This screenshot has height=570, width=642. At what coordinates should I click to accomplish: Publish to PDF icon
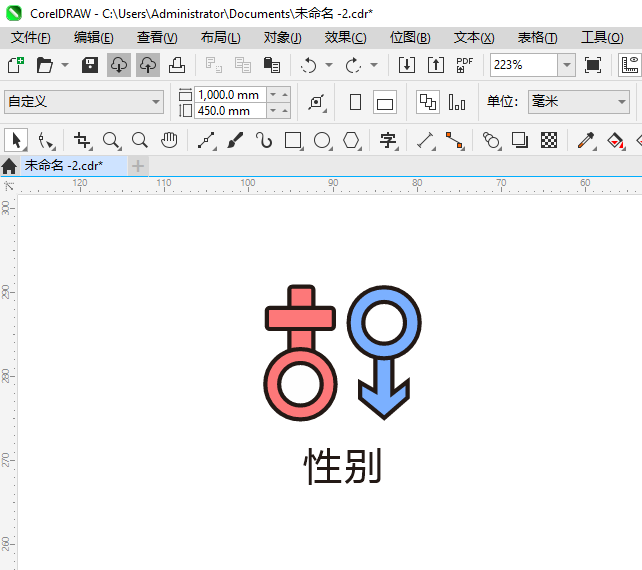tap(465, 65)
